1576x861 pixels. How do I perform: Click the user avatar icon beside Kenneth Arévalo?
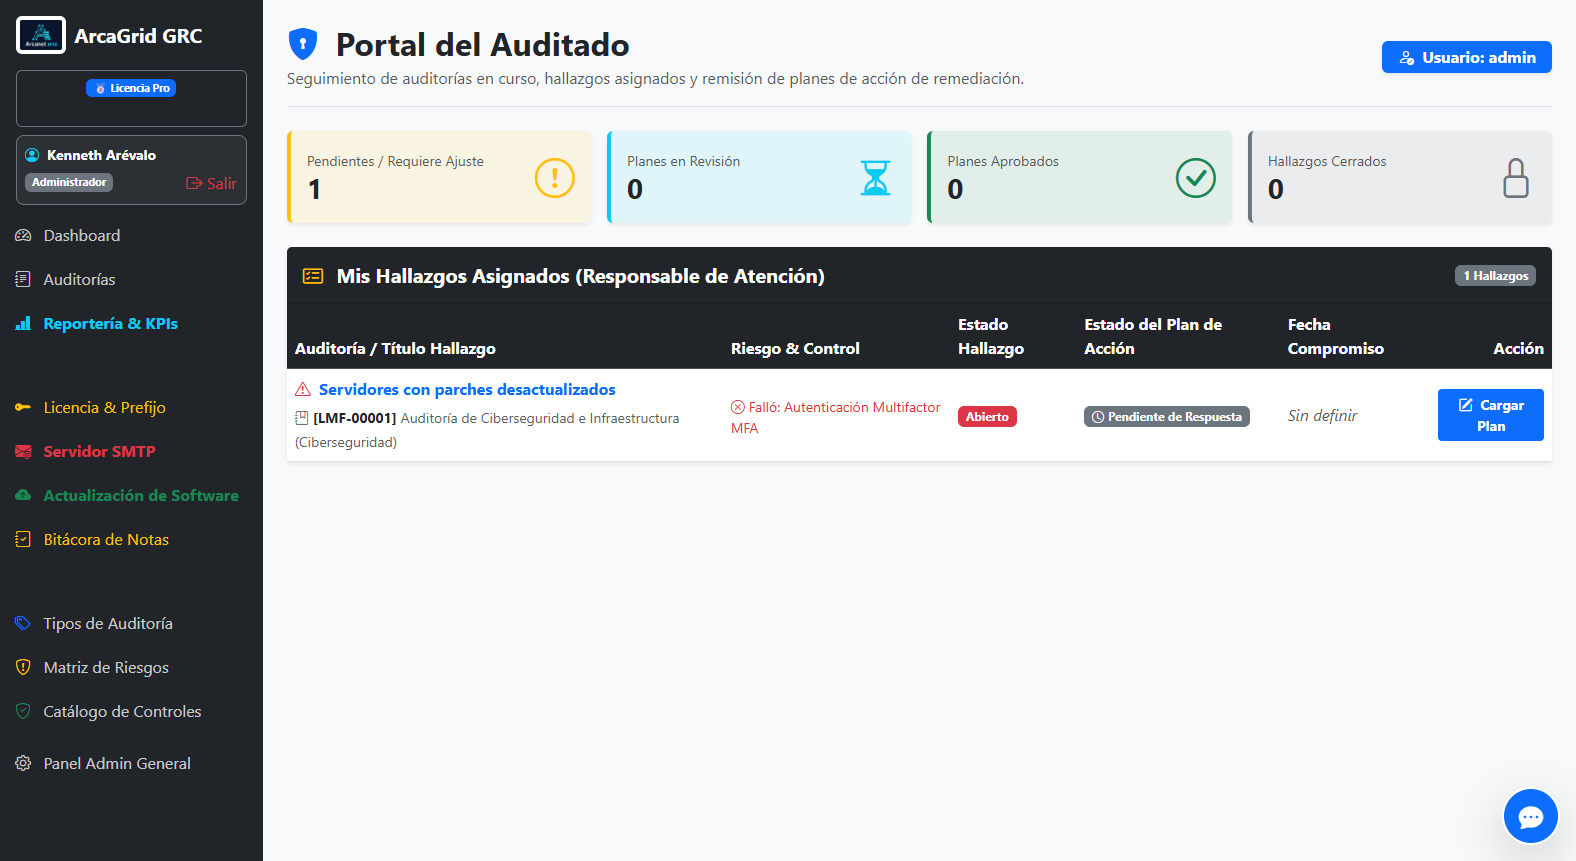tap(32, 155)
